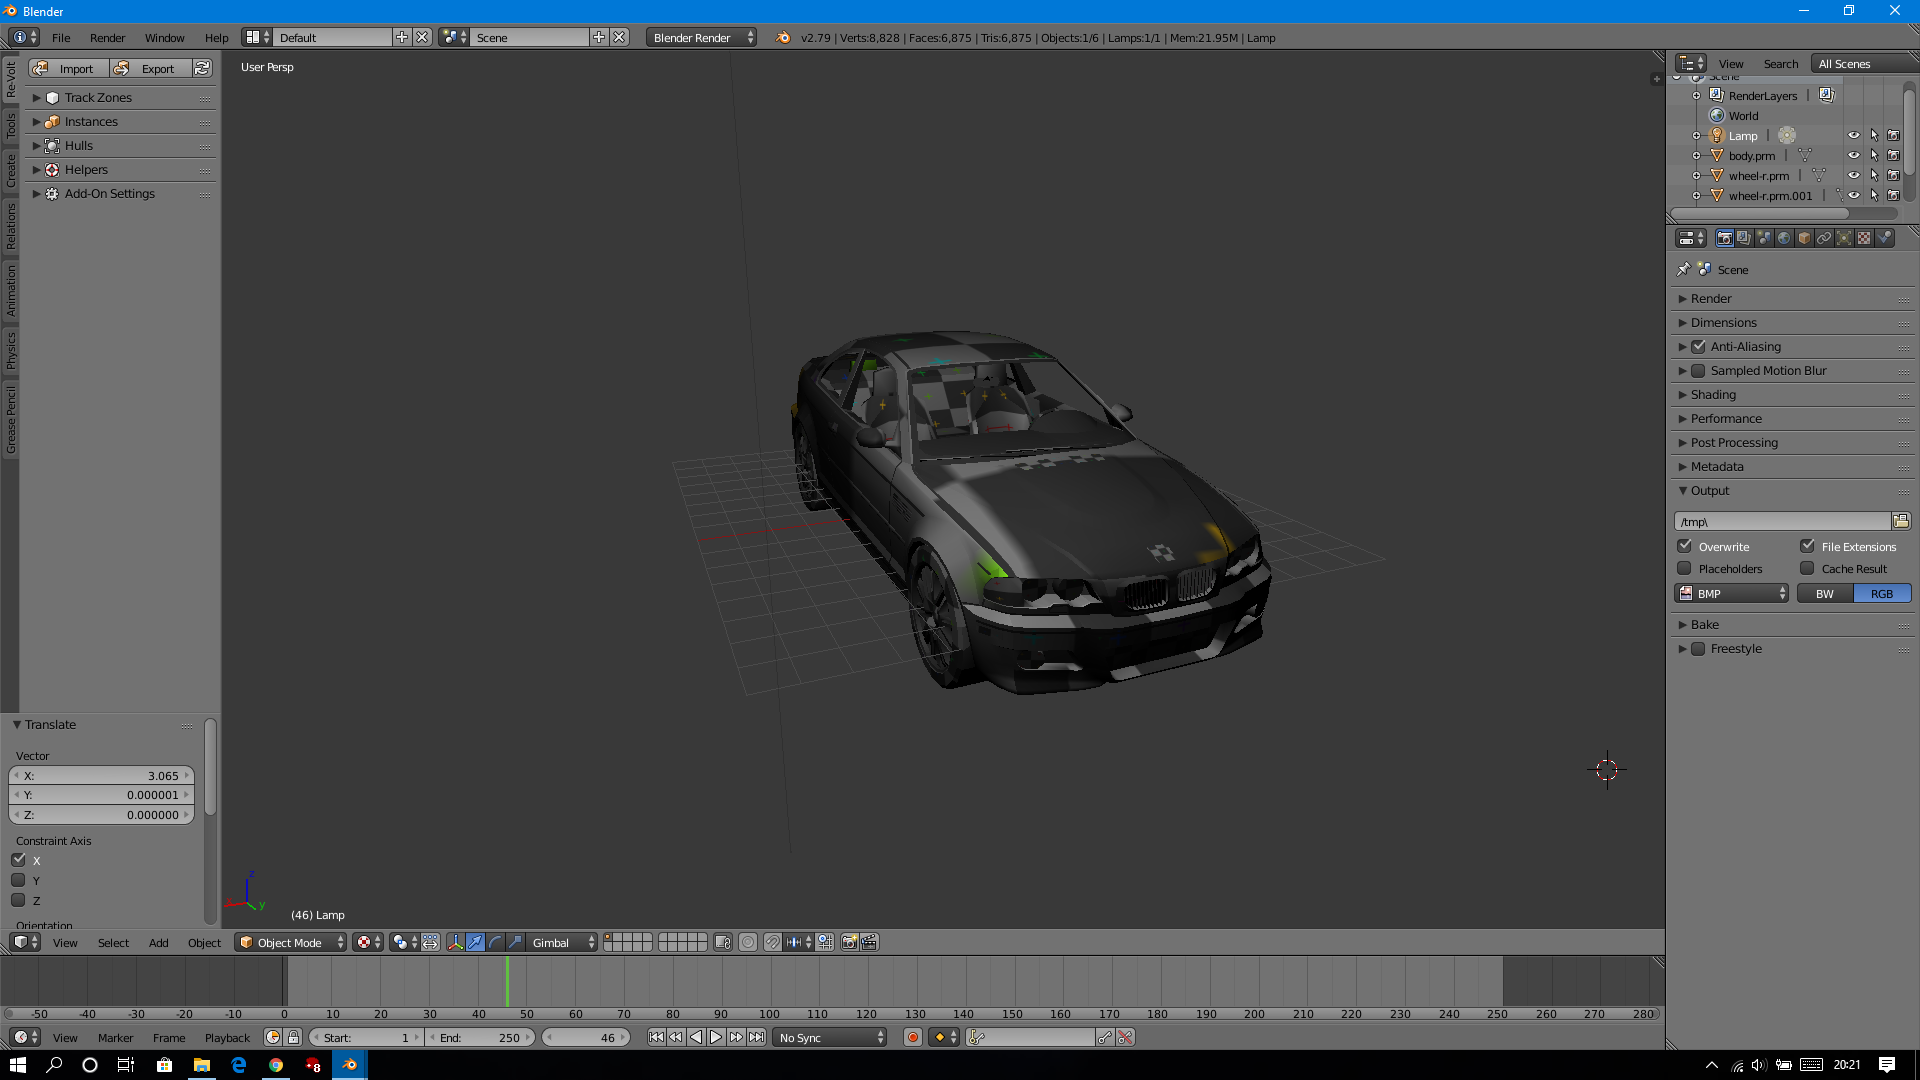Switch to the Physics sidebar tab

pos(11,350)
